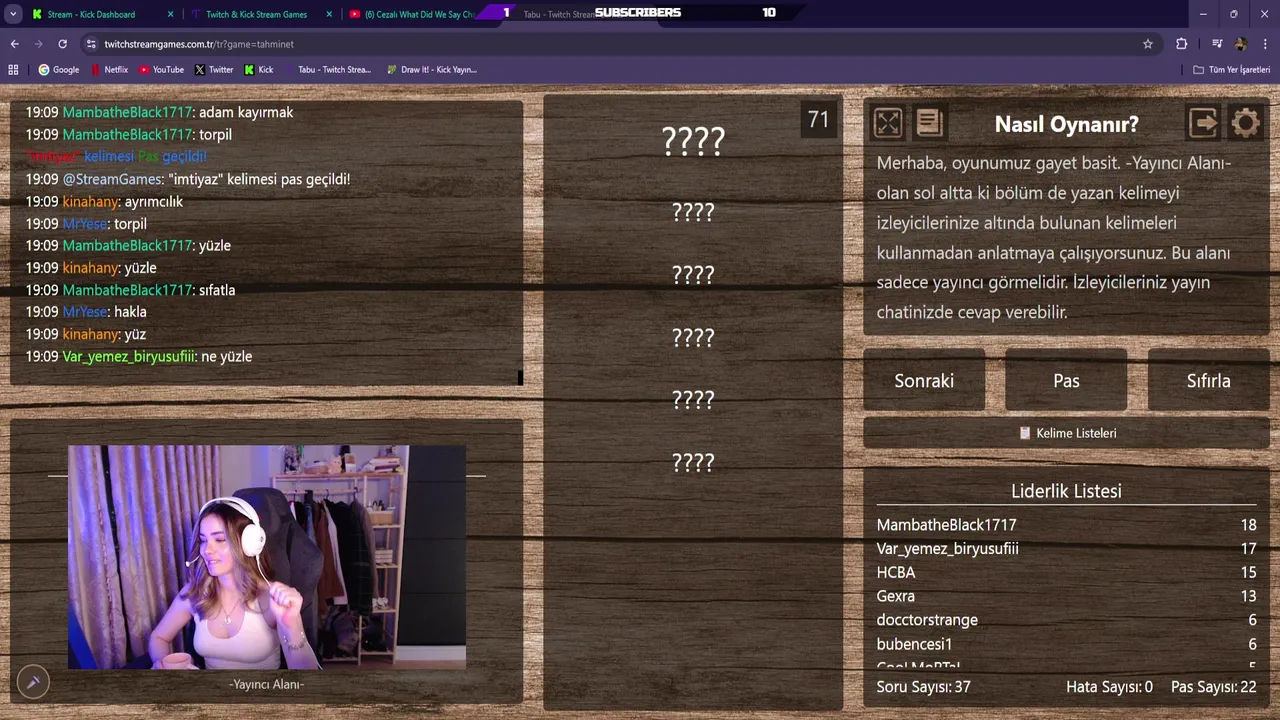Open the apps grid in bookmarks bar
1280x720 pixels.
click(13, 70)
